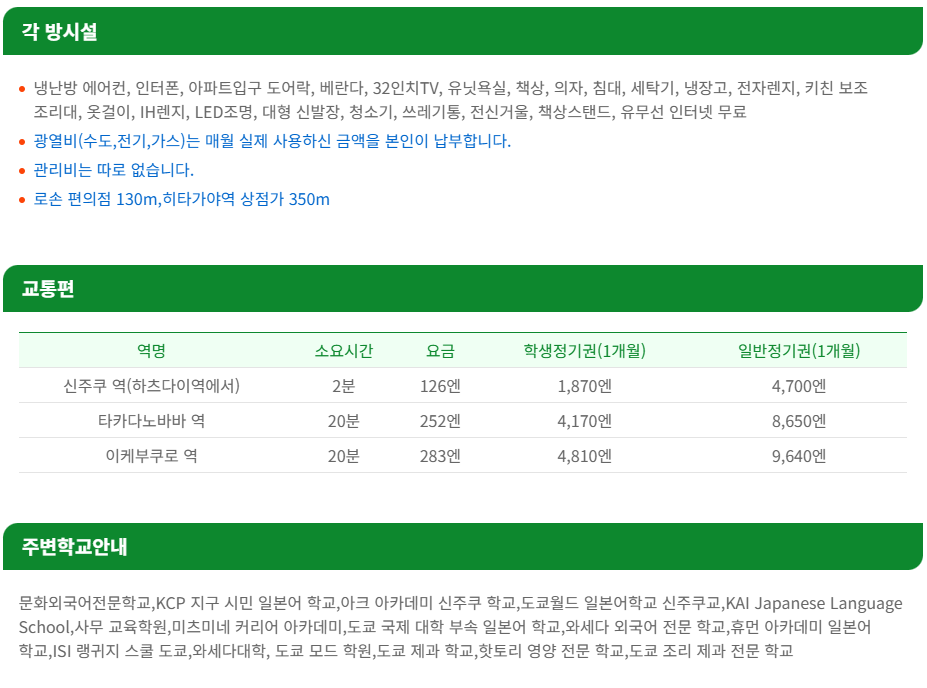Click the 관리비는 따로 없습니다 line
The image size is (927, 688).
coord(114,170)
